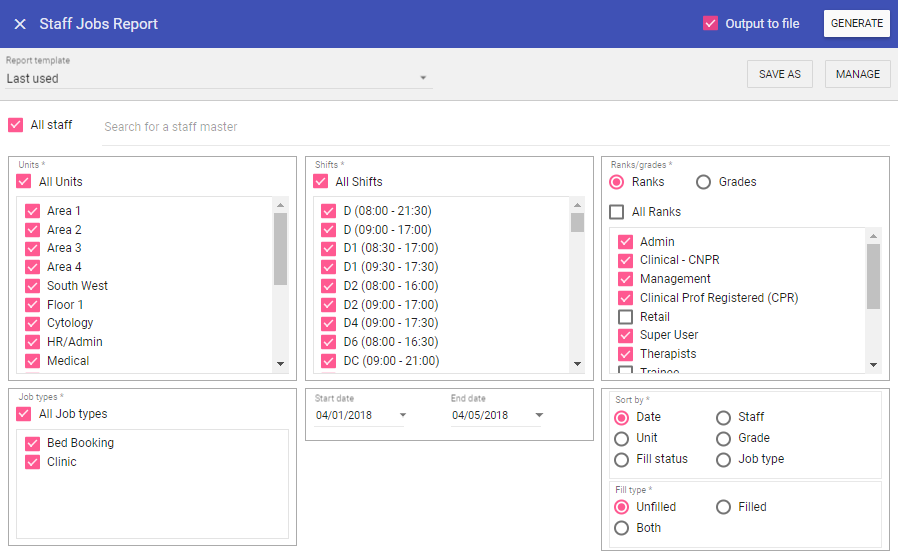Image resolution: width=898 pixels, height=557 pixels.
Task: Click the SAVE AS button
Action: click(x=779, y=74)
